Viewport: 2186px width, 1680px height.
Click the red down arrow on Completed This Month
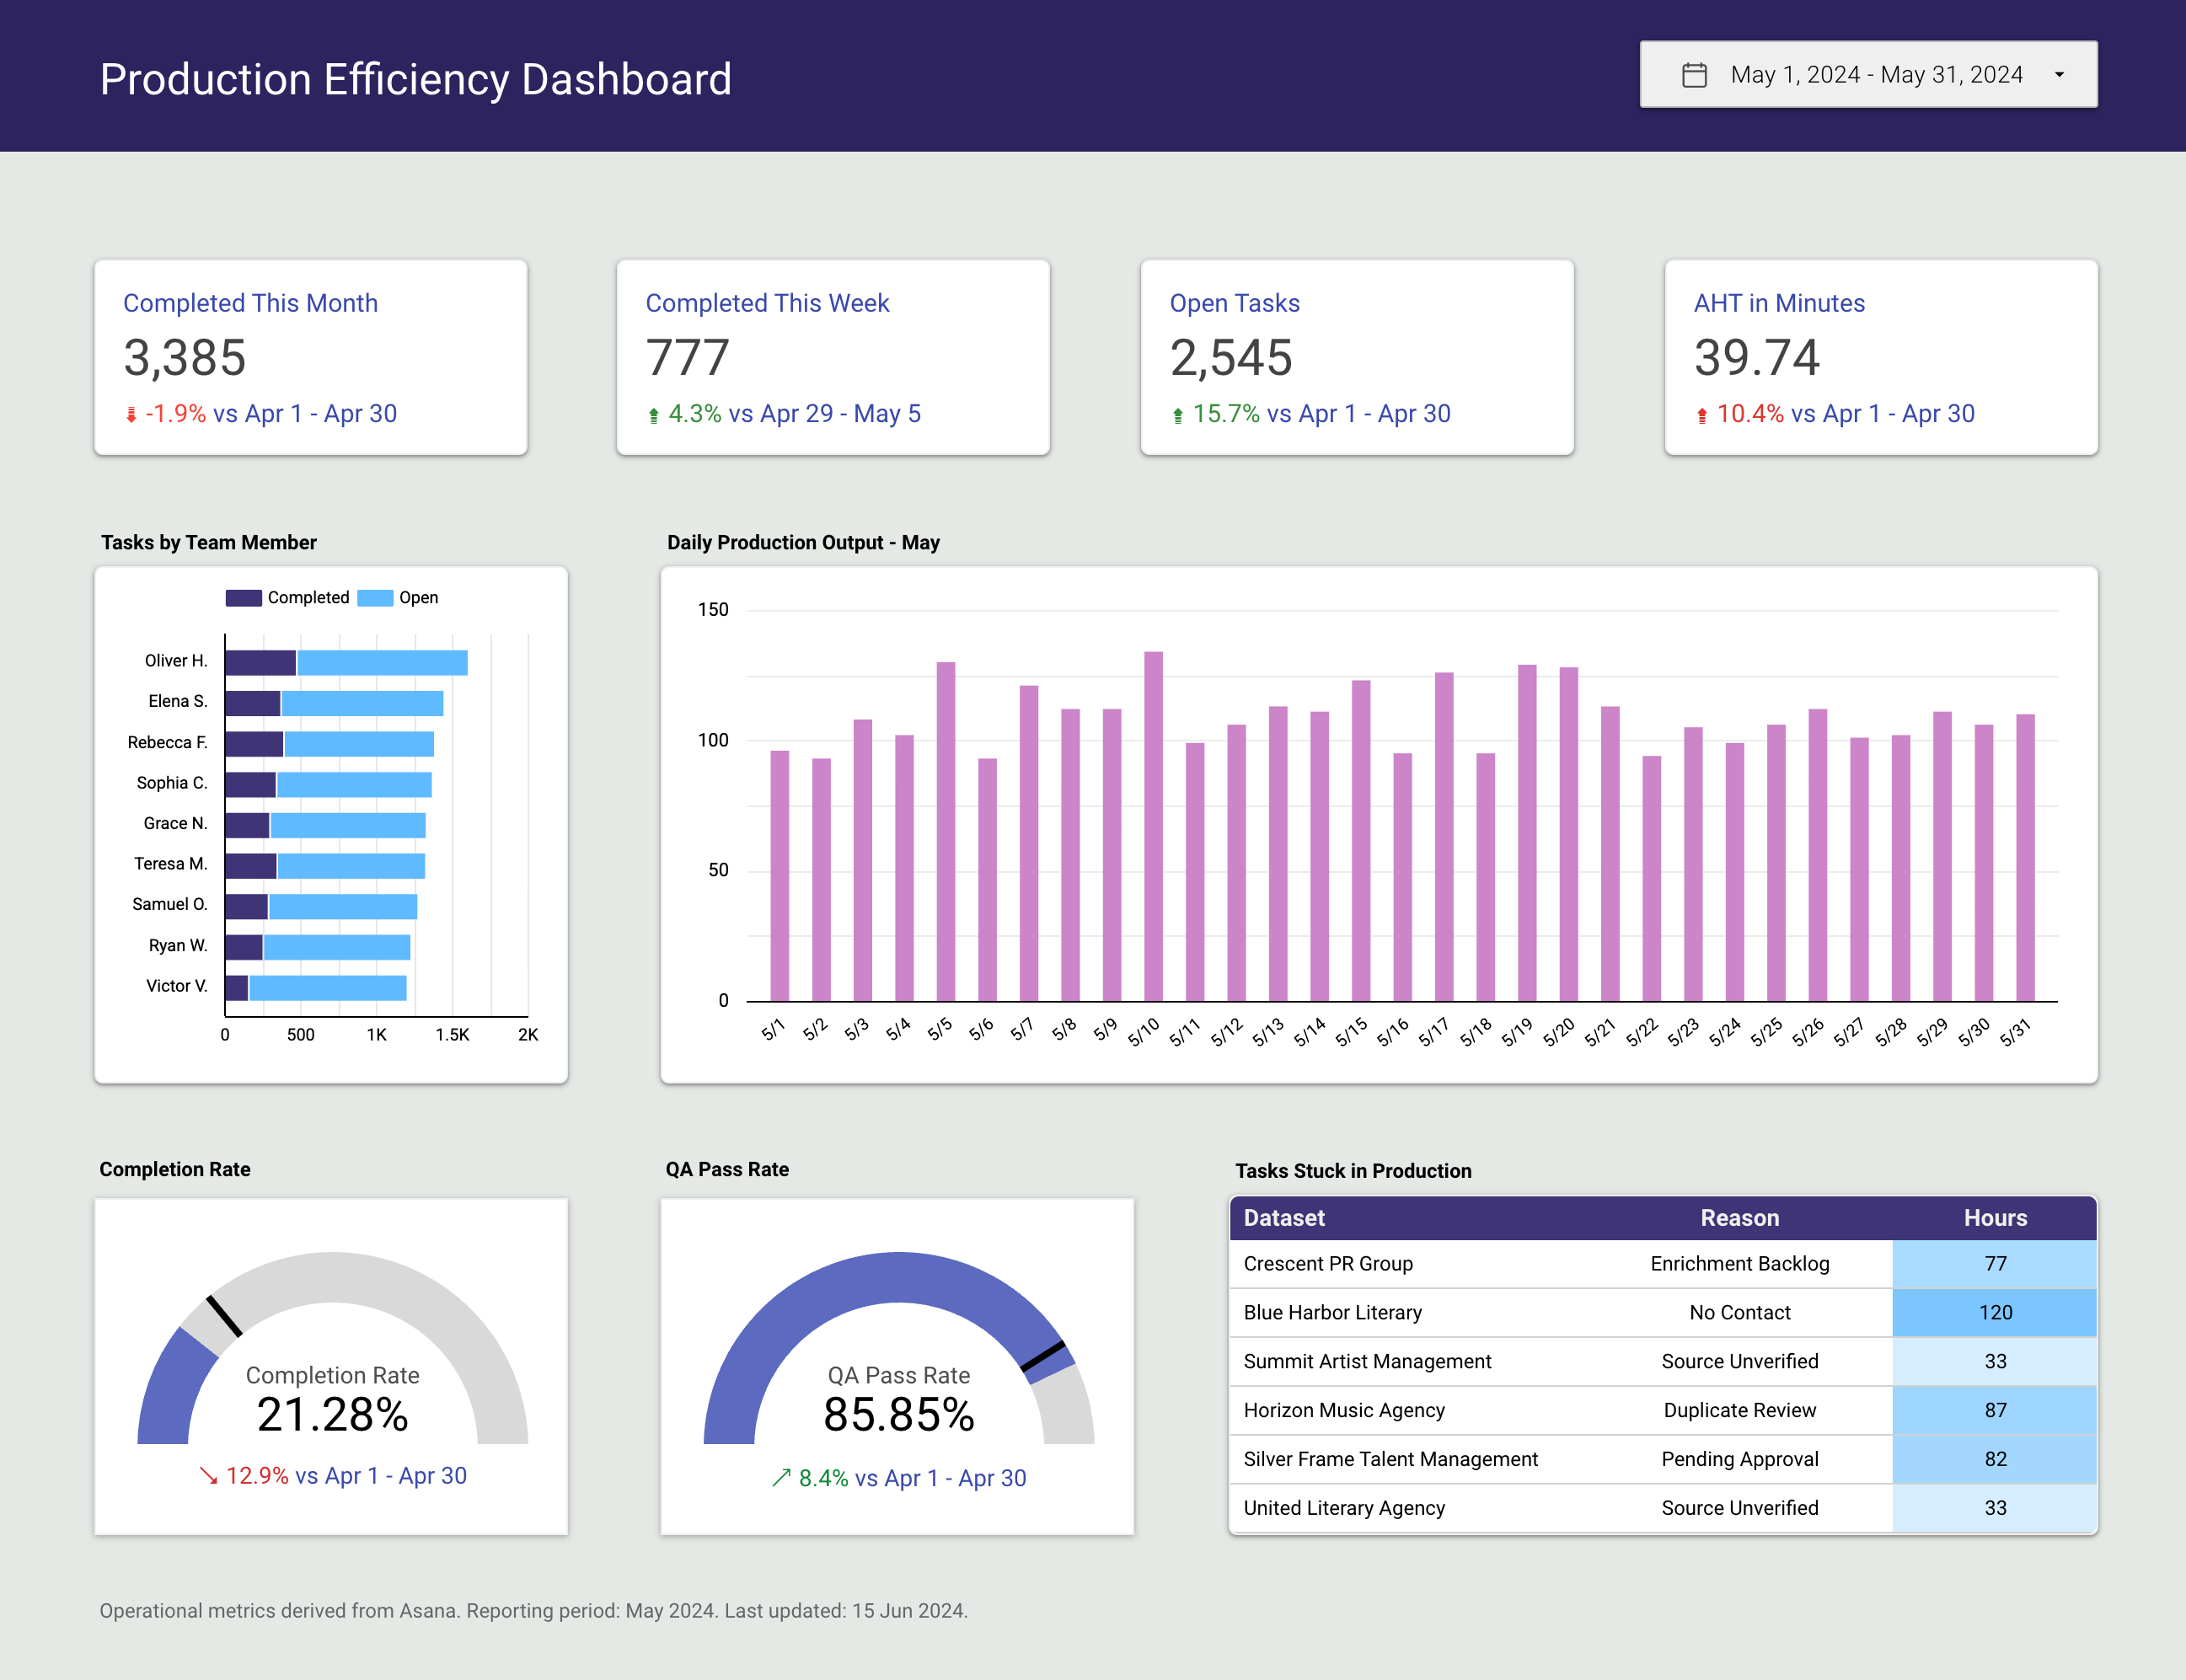(x=131, y=415)
